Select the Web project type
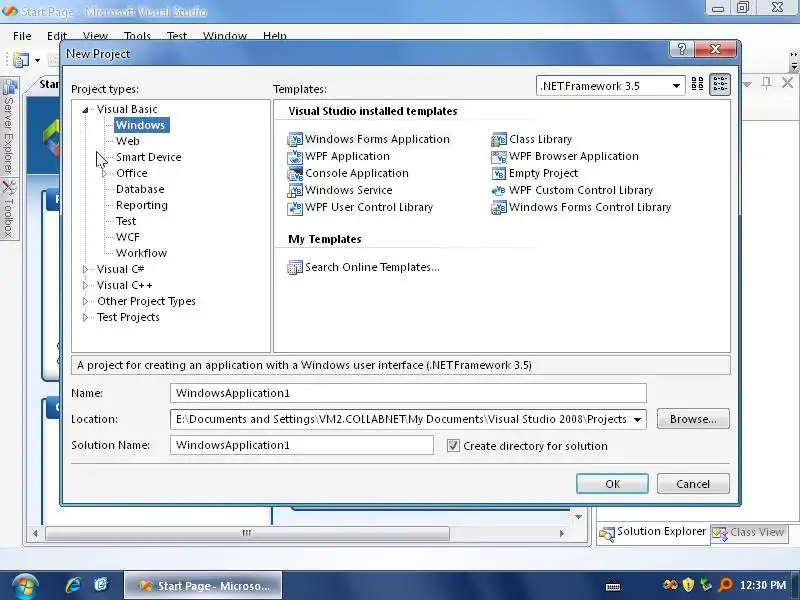800x600 pixels. pos(128,141)
